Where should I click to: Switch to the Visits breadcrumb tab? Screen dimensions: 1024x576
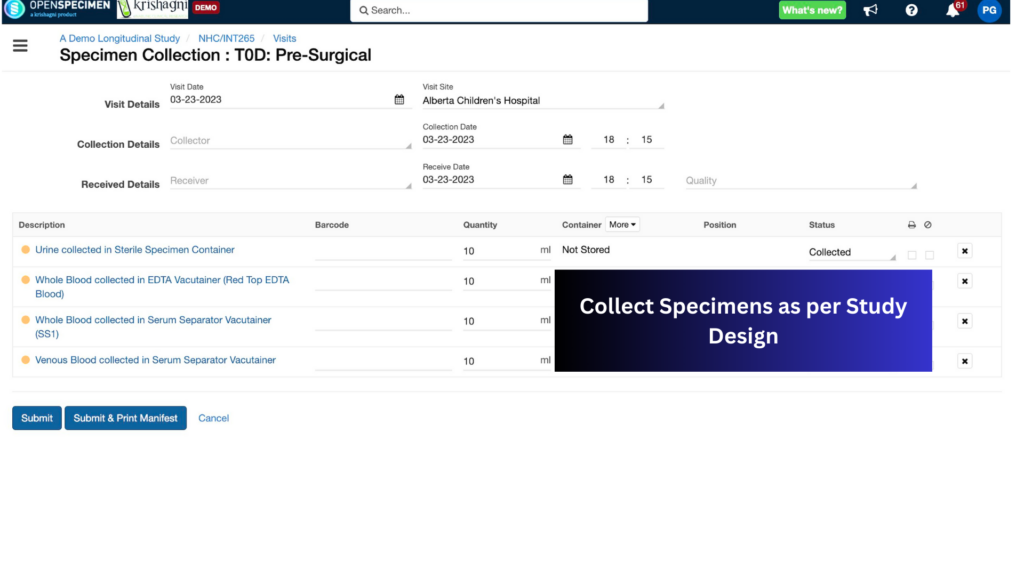[x=284, y=38]
